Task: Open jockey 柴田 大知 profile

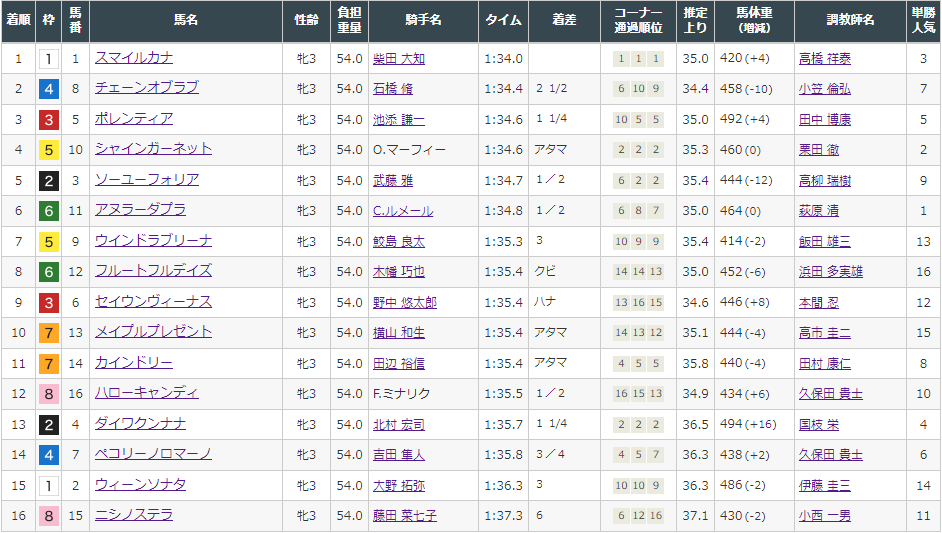Action: (x=399, y=59)
